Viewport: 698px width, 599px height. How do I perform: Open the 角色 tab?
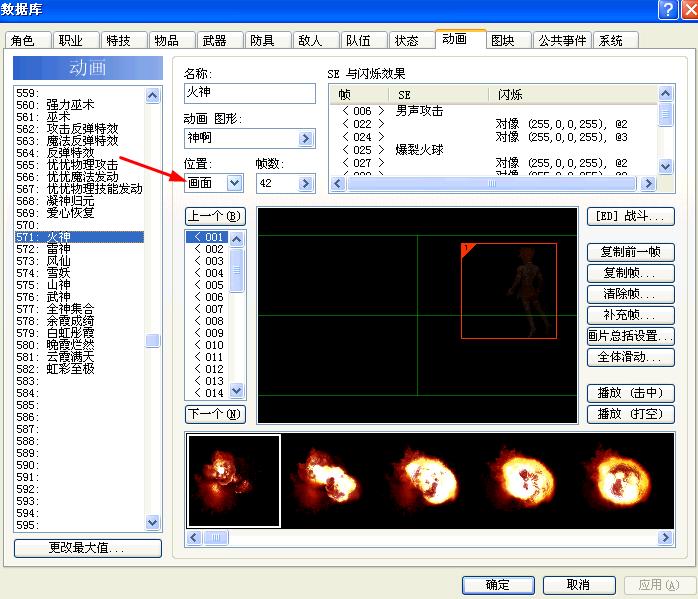point(27,40)
